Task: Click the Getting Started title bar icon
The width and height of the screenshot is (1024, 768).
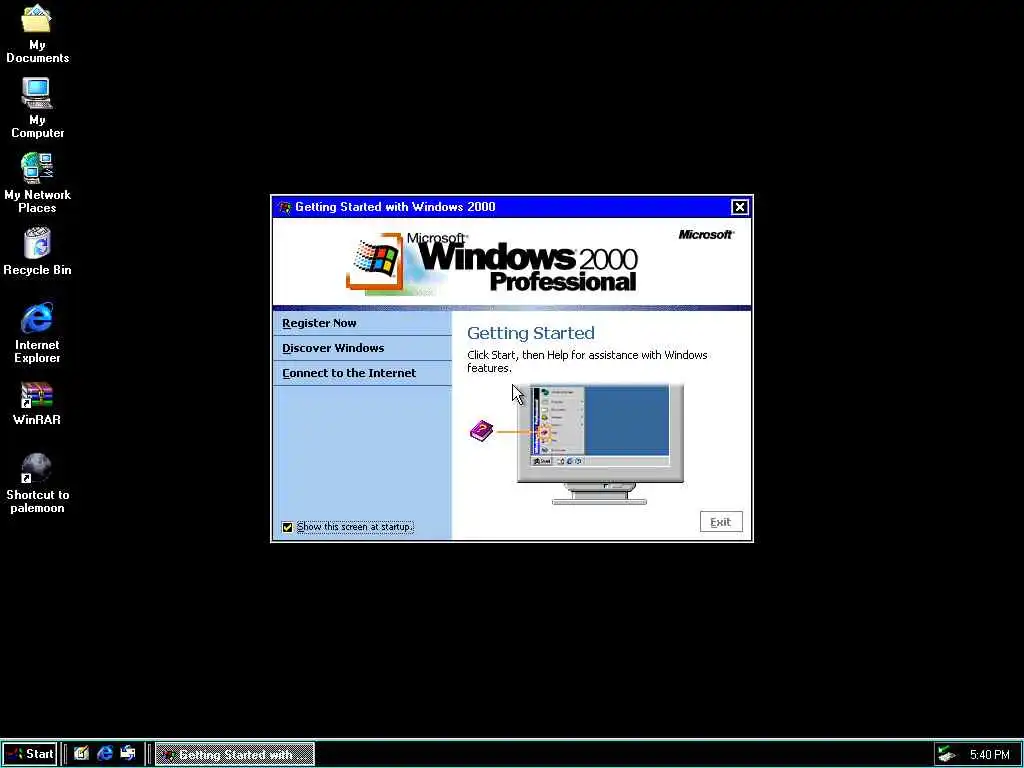Action: click(284, 207)
